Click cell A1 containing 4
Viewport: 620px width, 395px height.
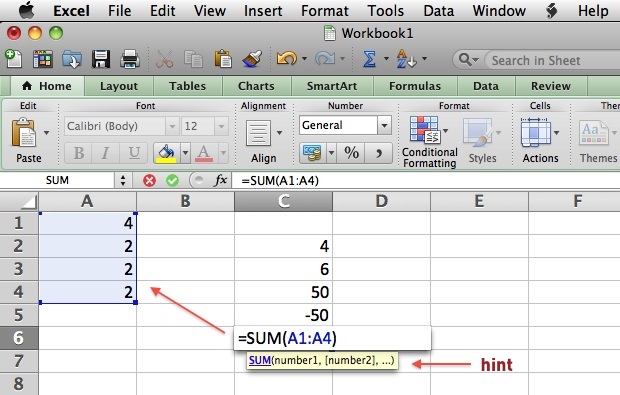point(87,223)
